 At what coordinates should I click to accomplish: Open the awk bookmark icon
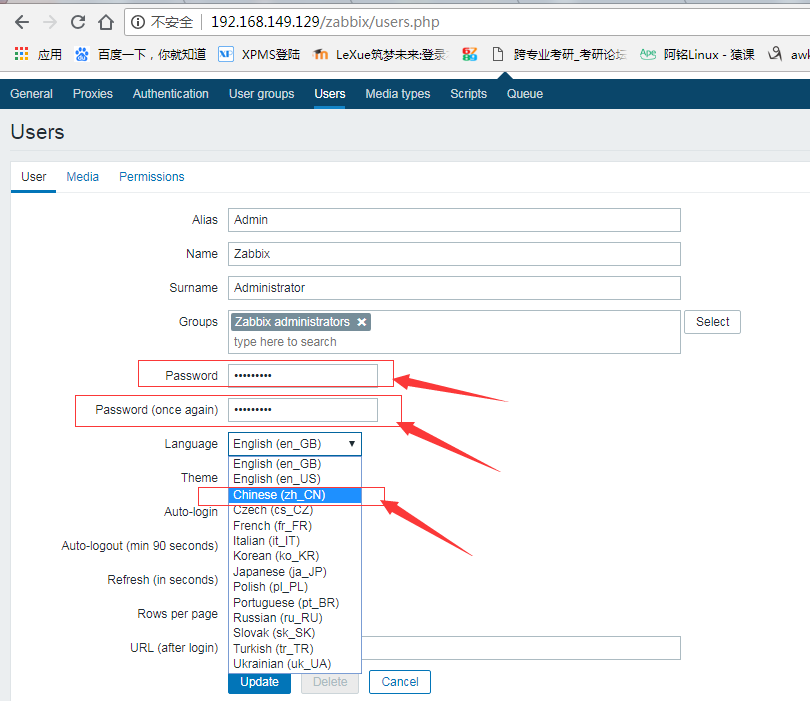(774, 54)
